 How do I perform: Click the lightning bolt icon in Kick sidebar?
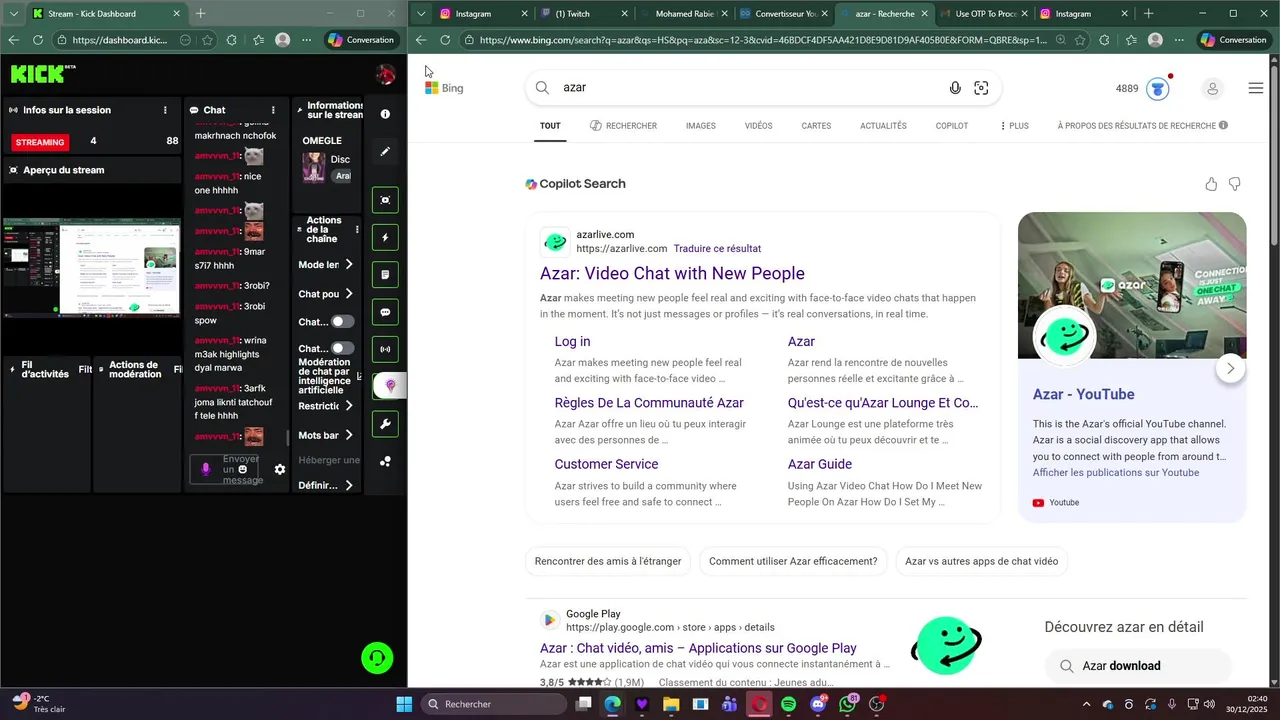tap(385, 237)
